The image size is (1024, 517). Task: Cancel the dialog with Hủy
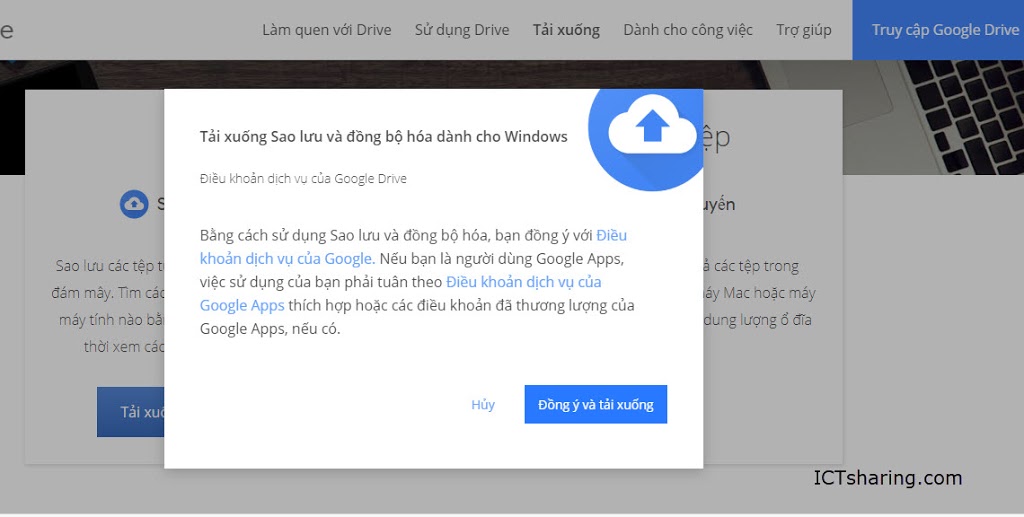(483, 405)
